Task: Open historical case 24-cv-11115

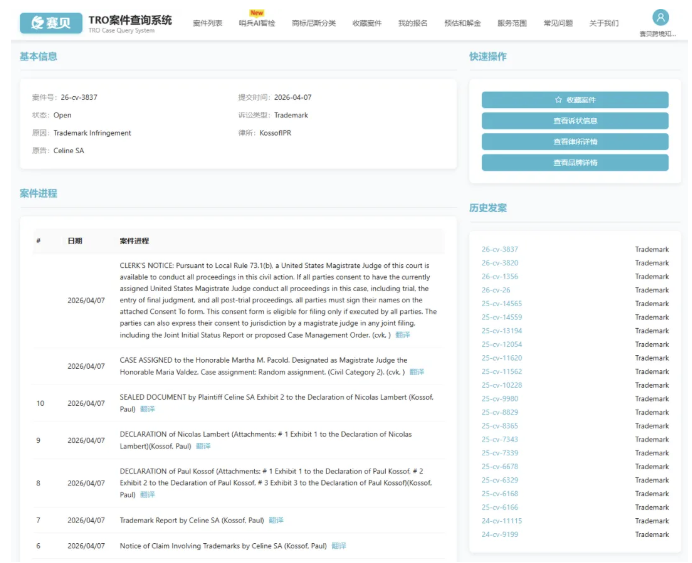Action: (x=501, y=521)
